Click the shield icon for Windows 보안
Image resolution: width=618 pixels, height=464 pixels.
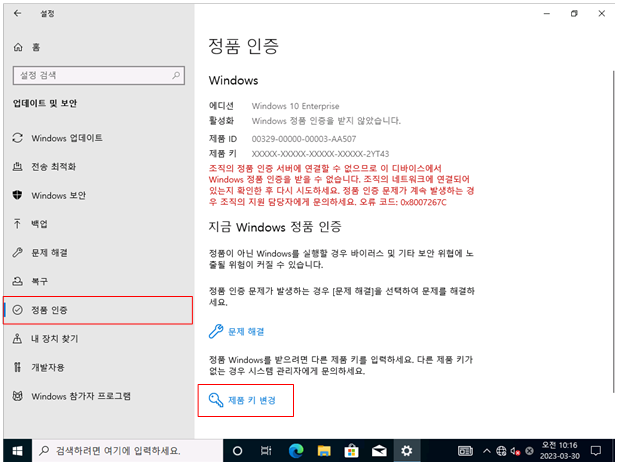pos(17,195)
